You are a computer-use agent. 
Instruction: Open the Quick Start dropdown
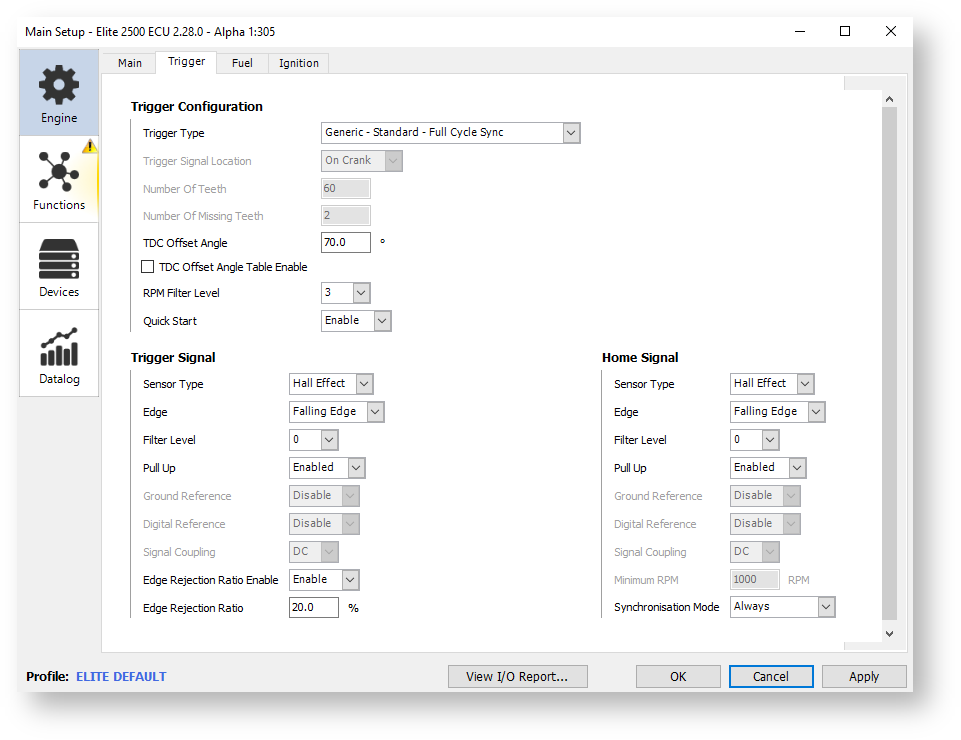[x=356, y=321]
